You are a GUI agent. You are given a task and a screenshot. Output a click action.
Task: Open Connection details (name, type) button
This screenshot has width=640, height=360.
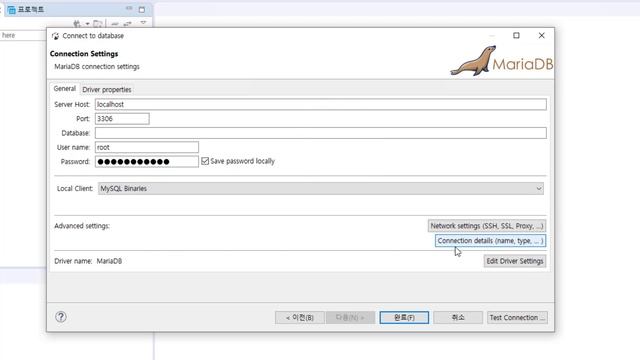[490, 241]
